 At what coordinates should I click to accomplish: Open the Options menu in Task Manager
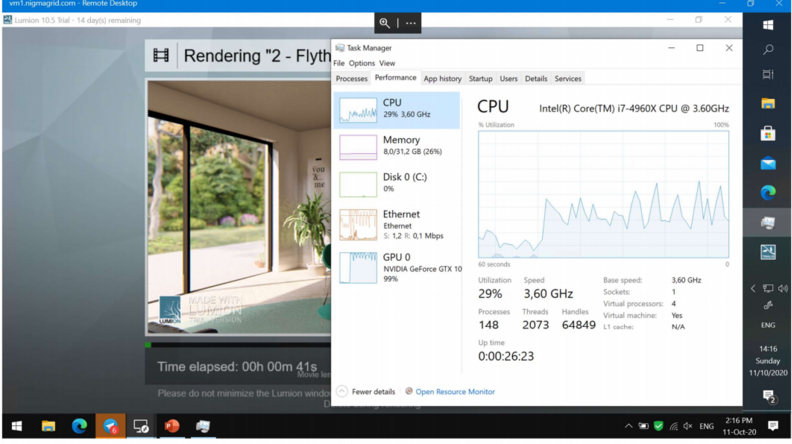point(362,63)
